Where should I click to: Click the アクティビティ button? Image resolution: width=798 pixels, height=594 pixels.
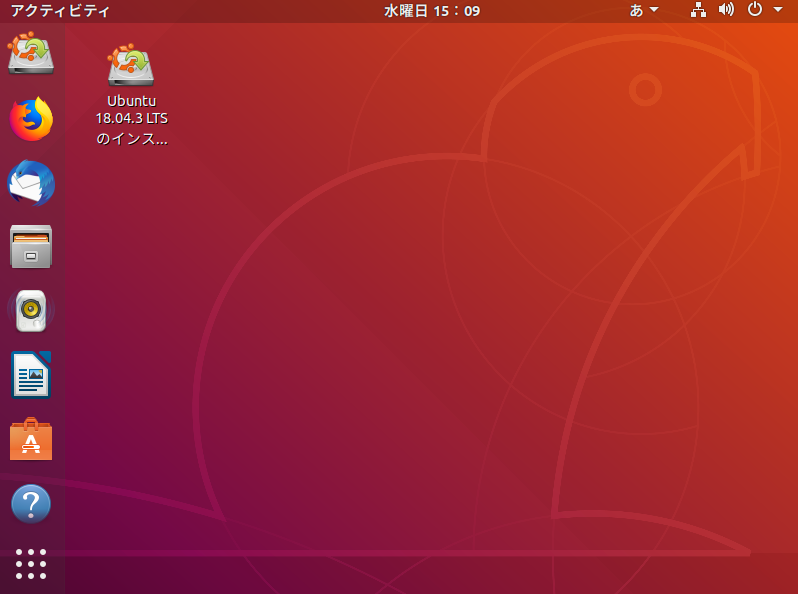click(x=60, y=11)
